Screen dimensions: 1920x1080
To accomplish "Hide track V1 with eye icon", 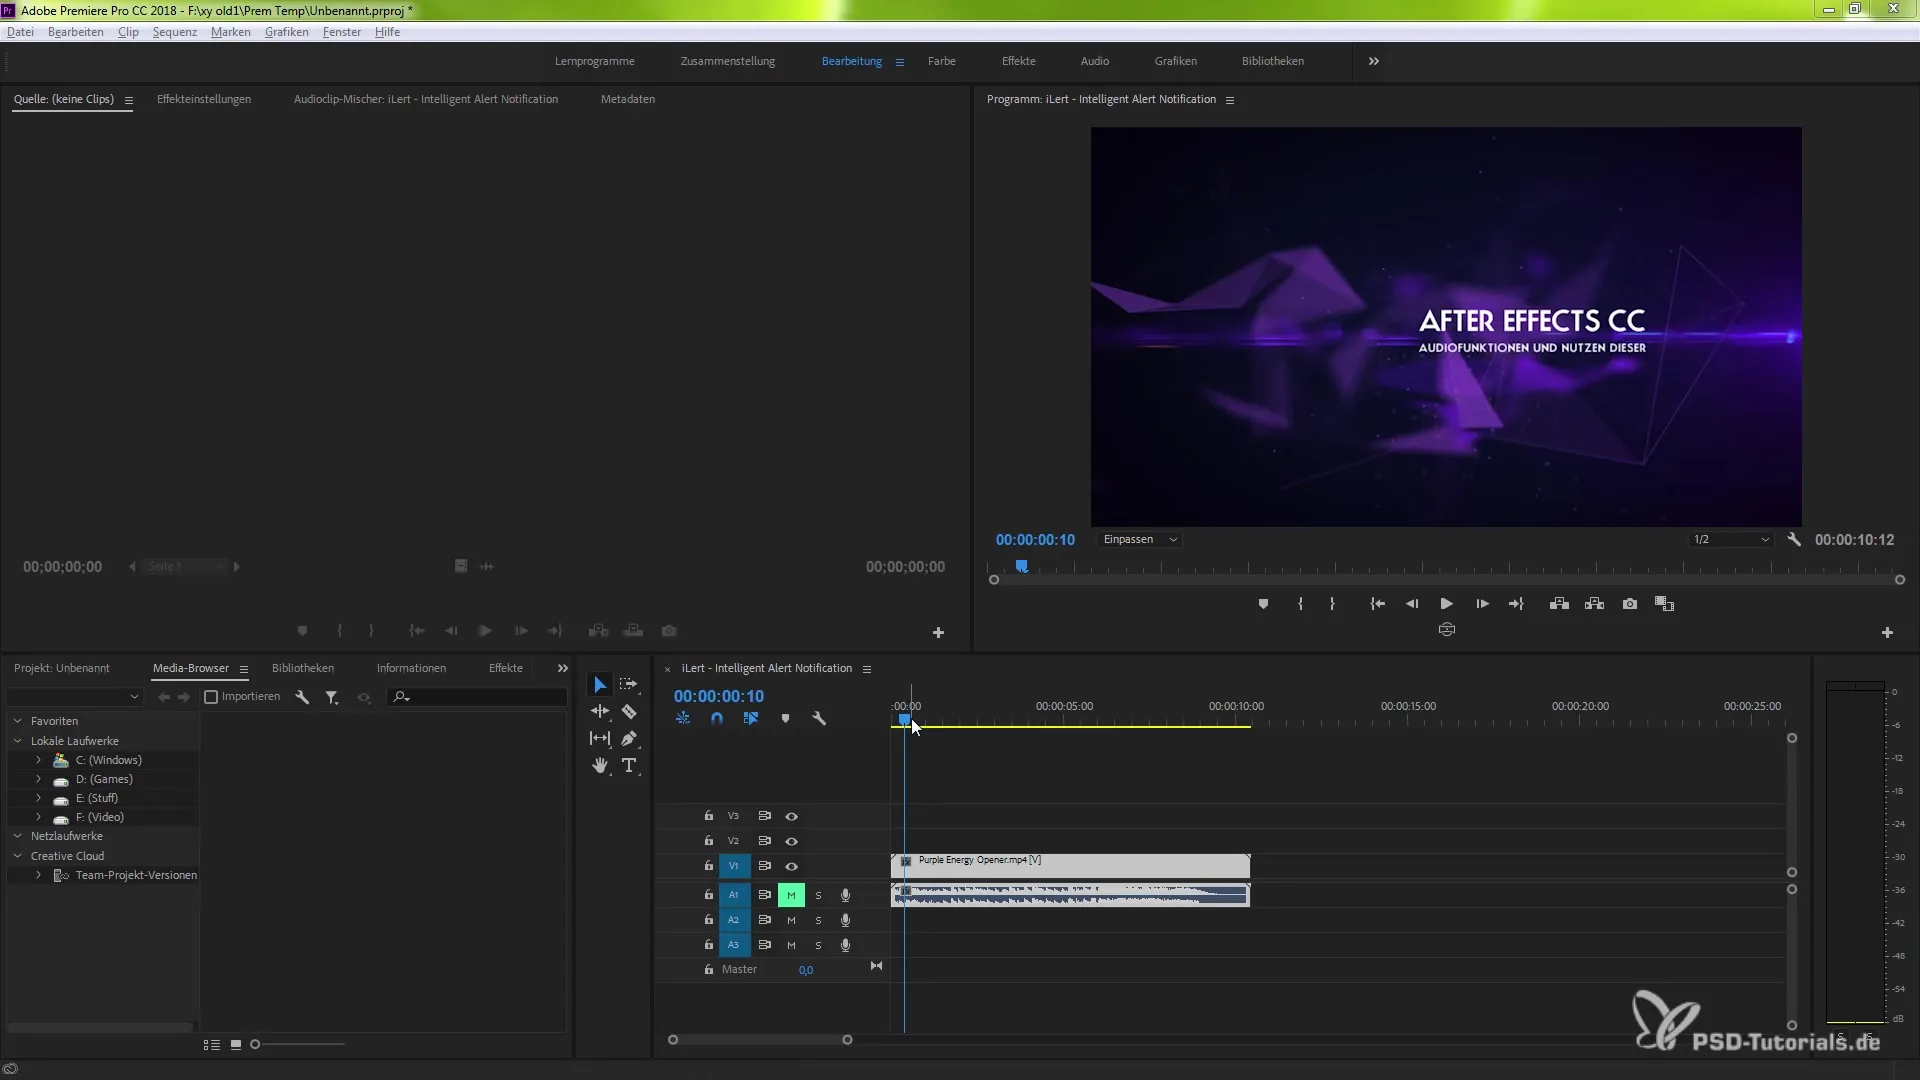I will click(x=791, y=866).
